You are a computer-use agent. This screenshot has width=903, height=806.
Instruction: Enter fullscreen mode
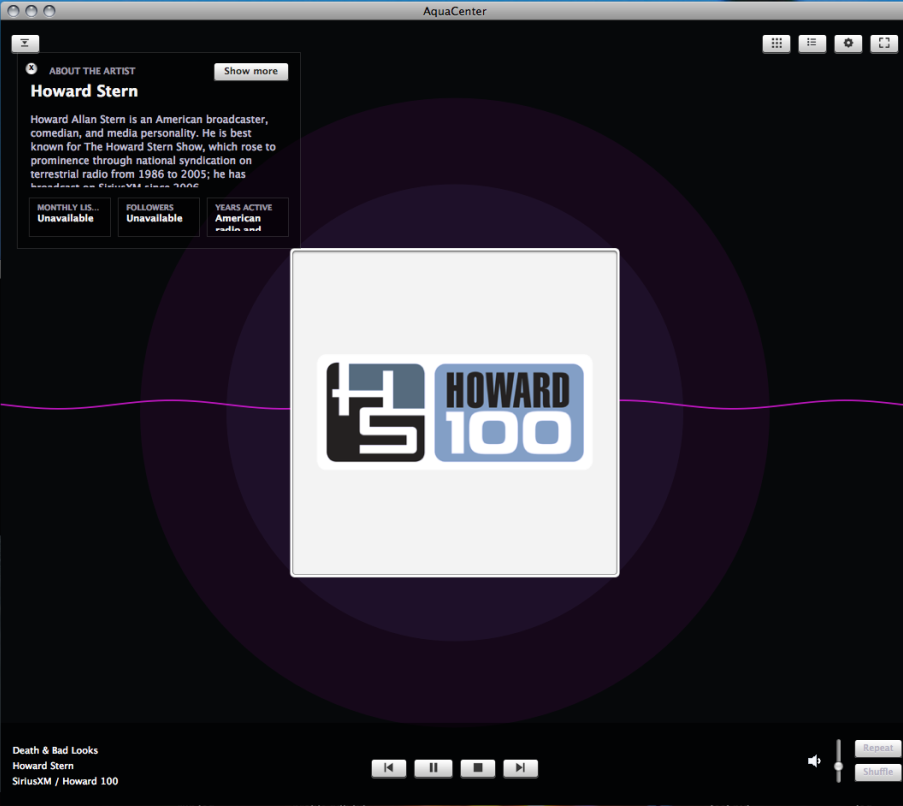[x=884, y=43]
